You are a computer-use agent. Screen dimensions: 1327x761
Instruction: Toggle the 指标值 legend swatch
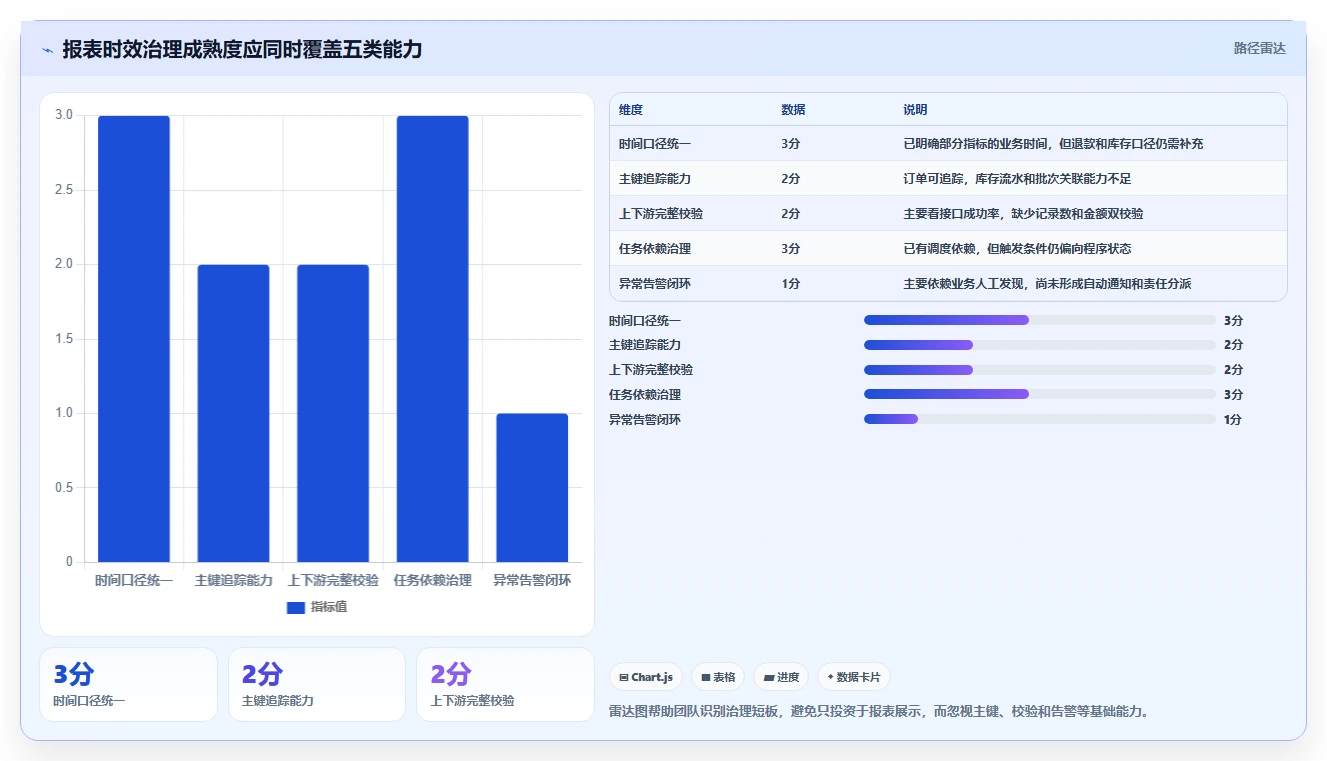pyautogui.click(x=295, y=607)
